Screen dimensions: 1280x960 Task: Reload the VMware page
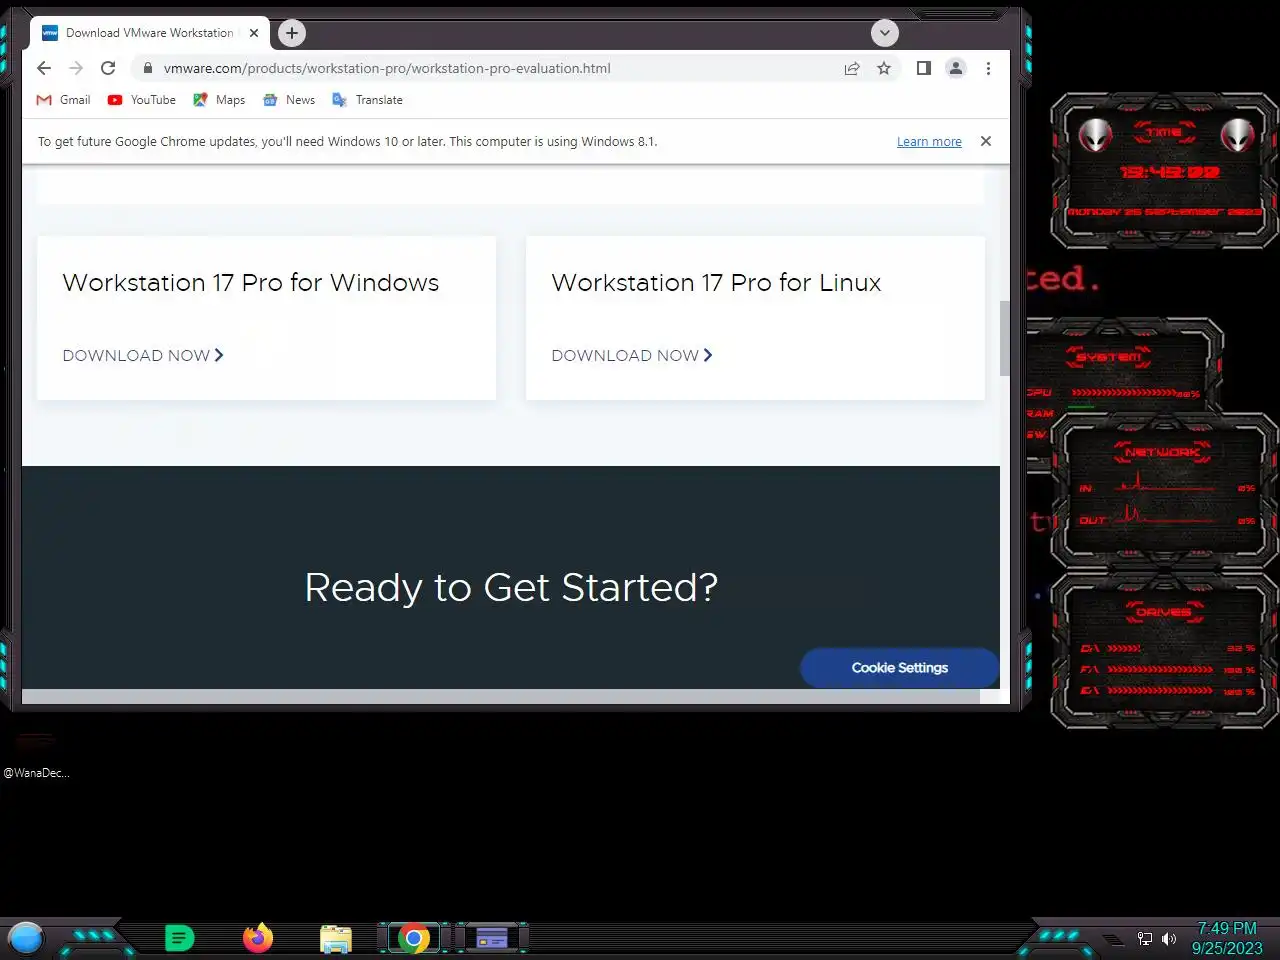pos(108,68)
